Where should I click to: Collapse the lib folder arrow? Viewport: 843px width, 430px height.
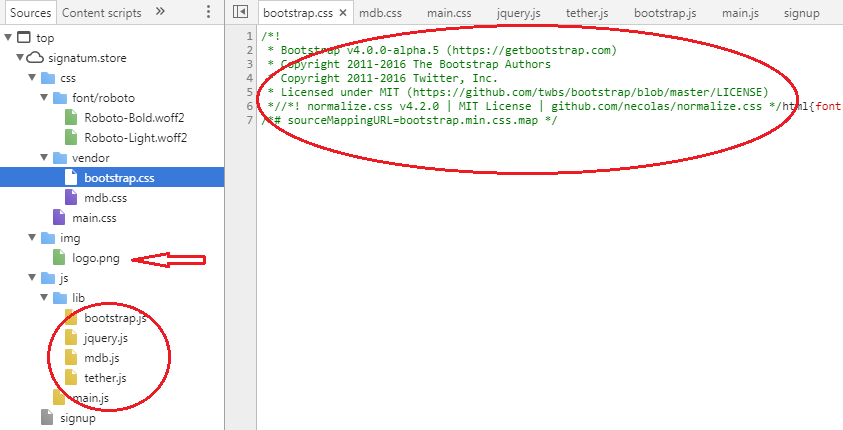click(44, 297)
